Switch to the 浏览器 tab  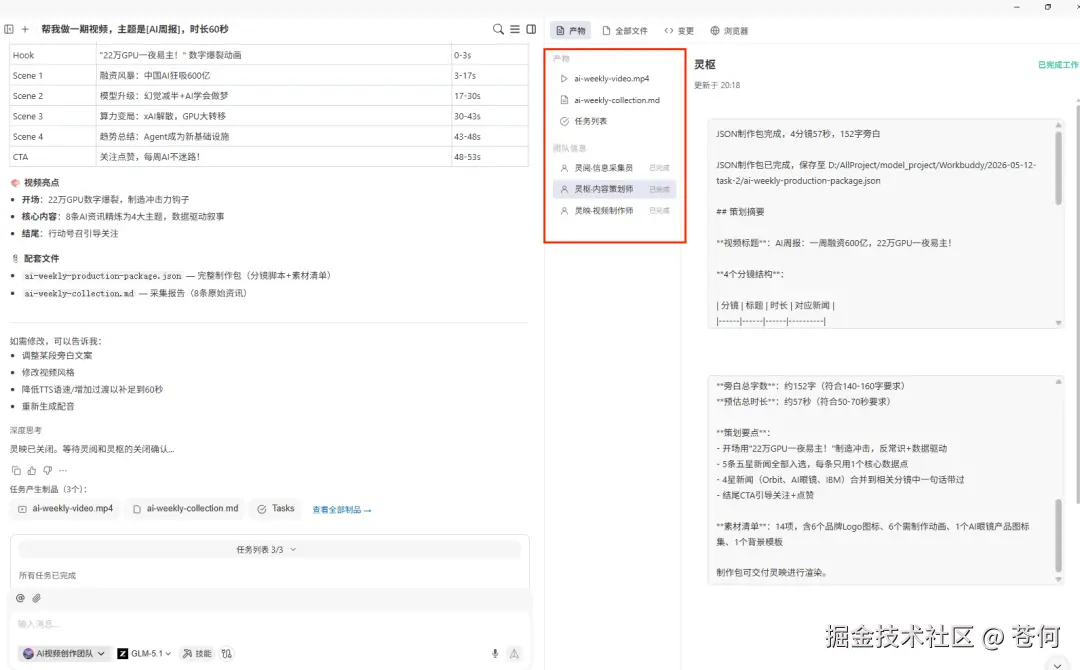pyautogui.click(x=729, y=30)
